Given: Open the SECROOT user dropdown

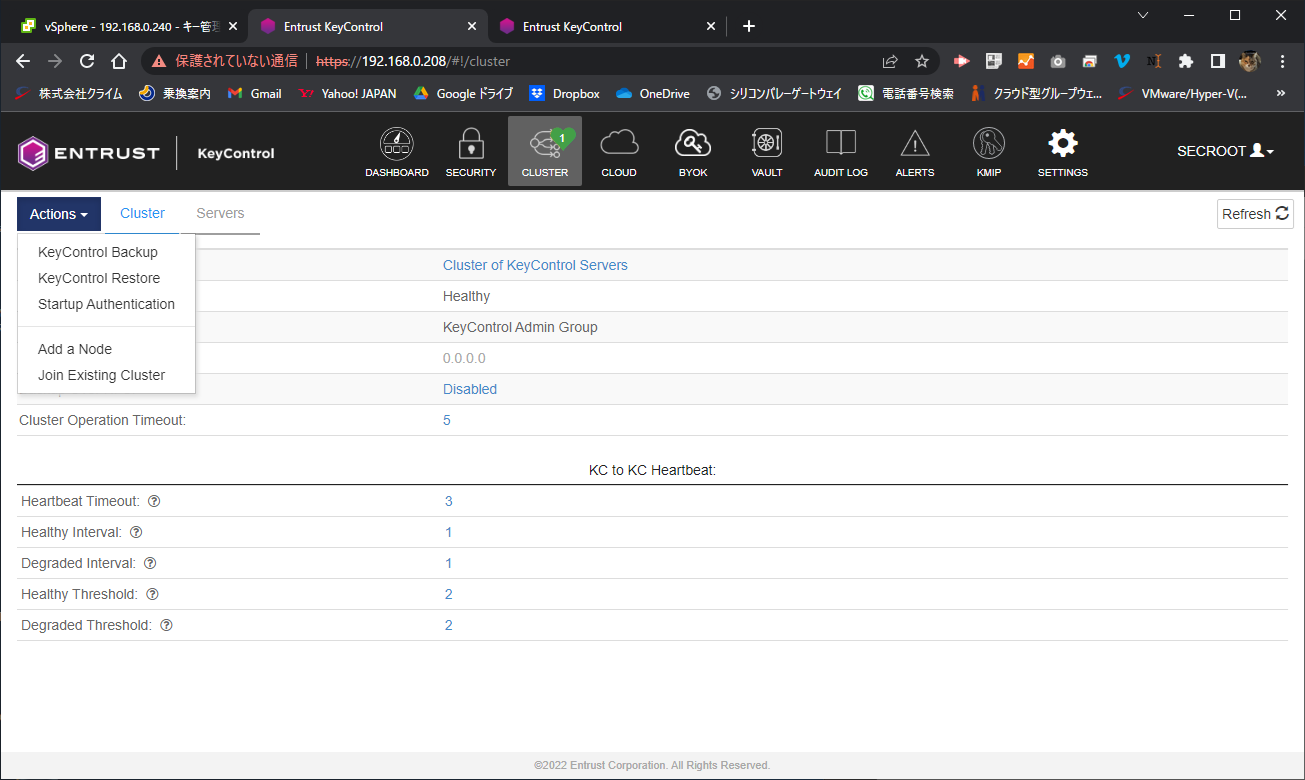Looking at the screenshot, I should pos(1225,151).
